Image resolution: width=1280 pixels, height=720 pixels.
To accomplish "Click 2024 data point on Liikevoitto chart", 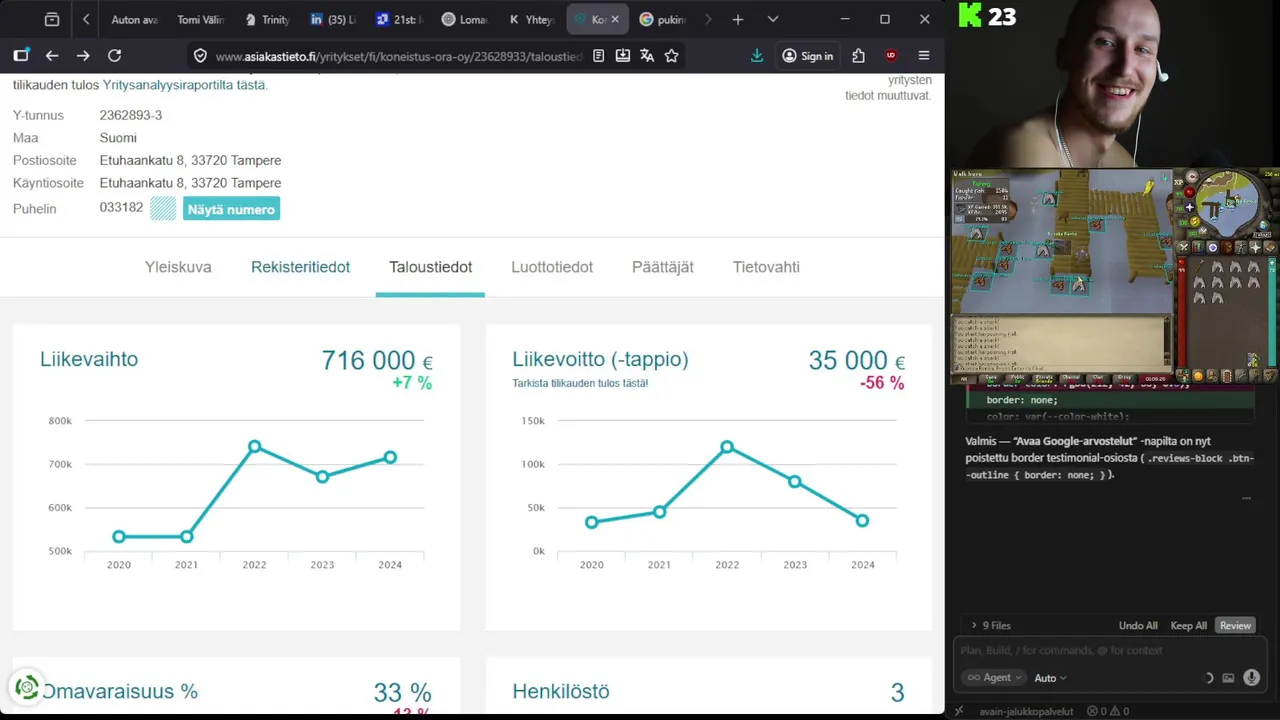I will tap(862, 520).
